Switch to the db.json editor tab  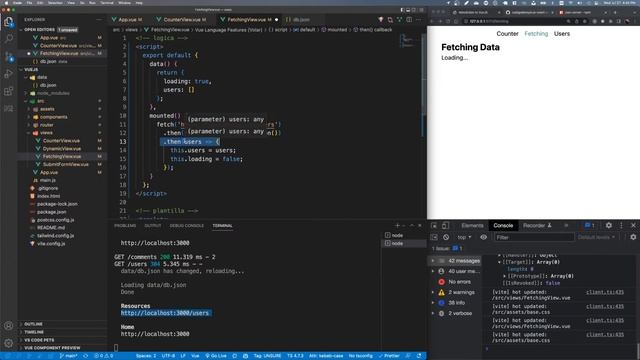pyautogui.click(x=301, y=20)
